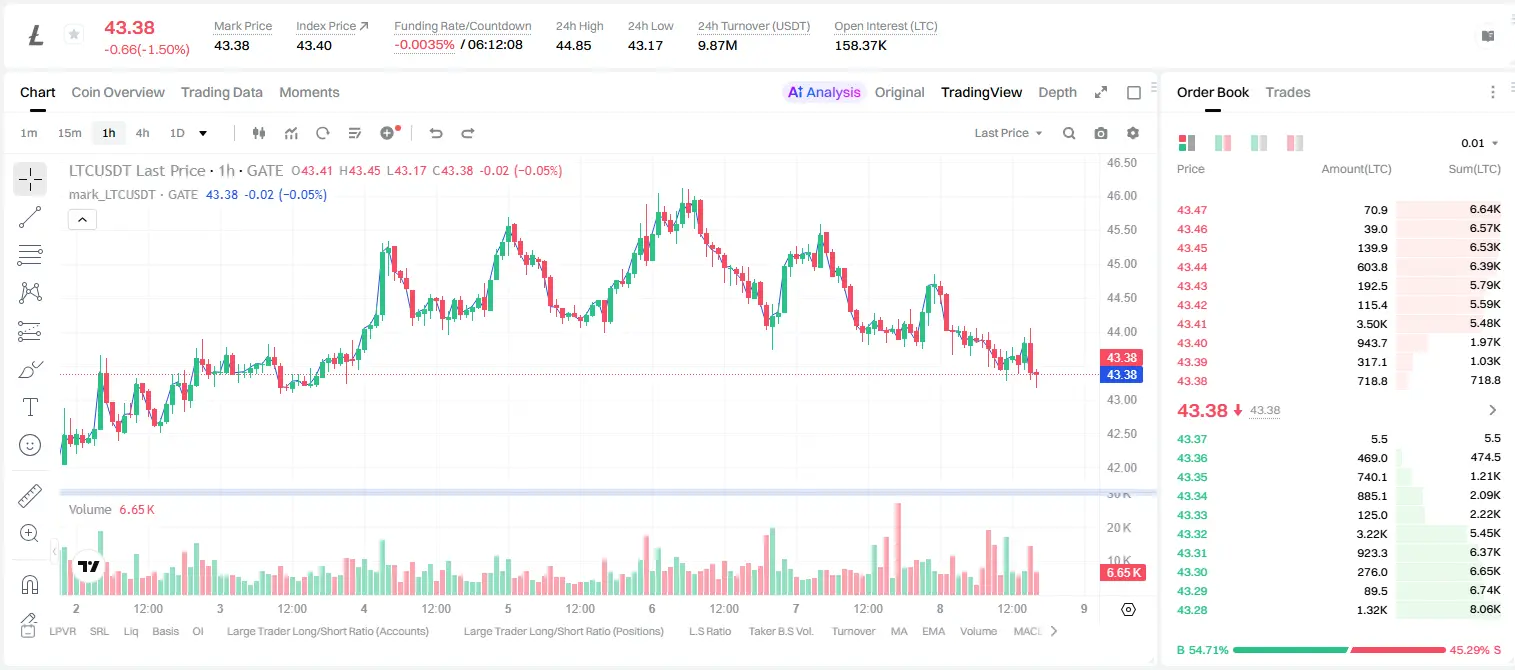The image size is (1515, 670).
Task: Switch to the Trades tab
Action: click(1288, 92)
